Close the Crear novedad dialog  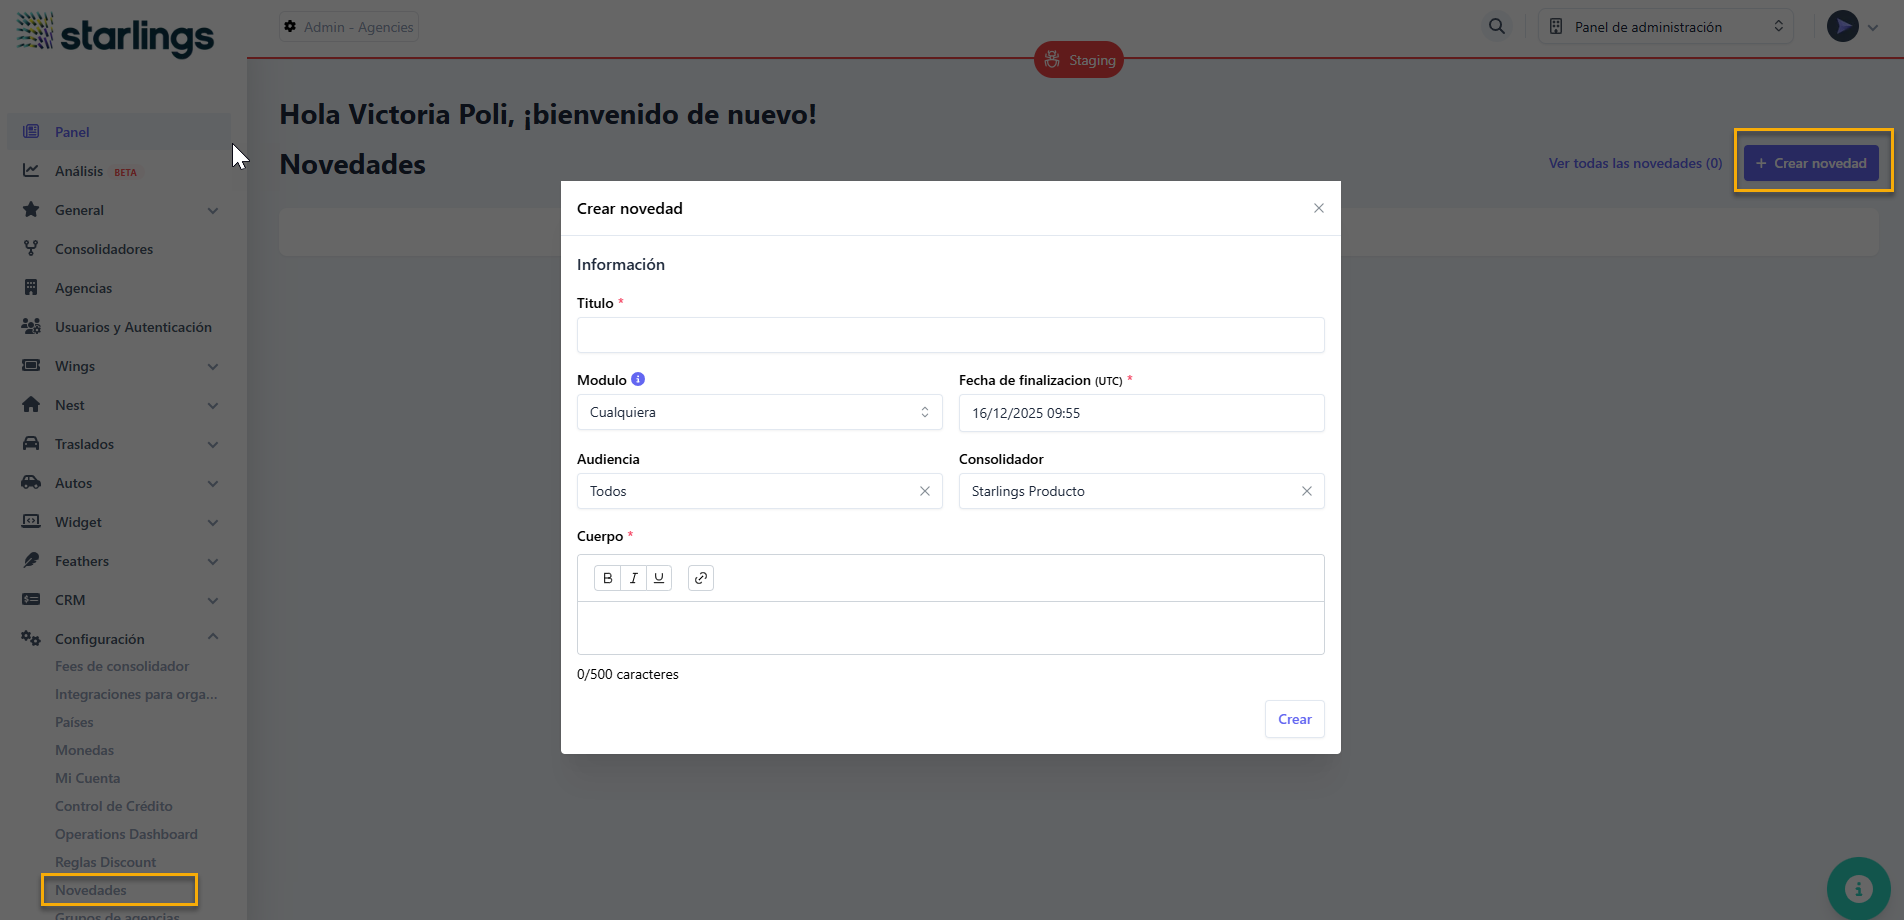tap(1318, 208)
